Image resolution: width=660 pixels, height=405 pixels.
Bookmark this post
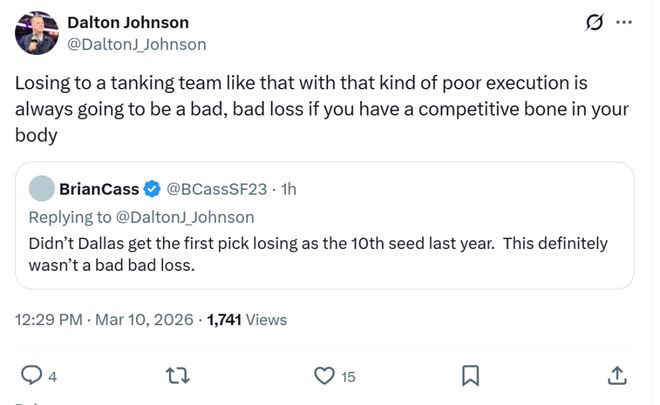[x=470, y=376]
